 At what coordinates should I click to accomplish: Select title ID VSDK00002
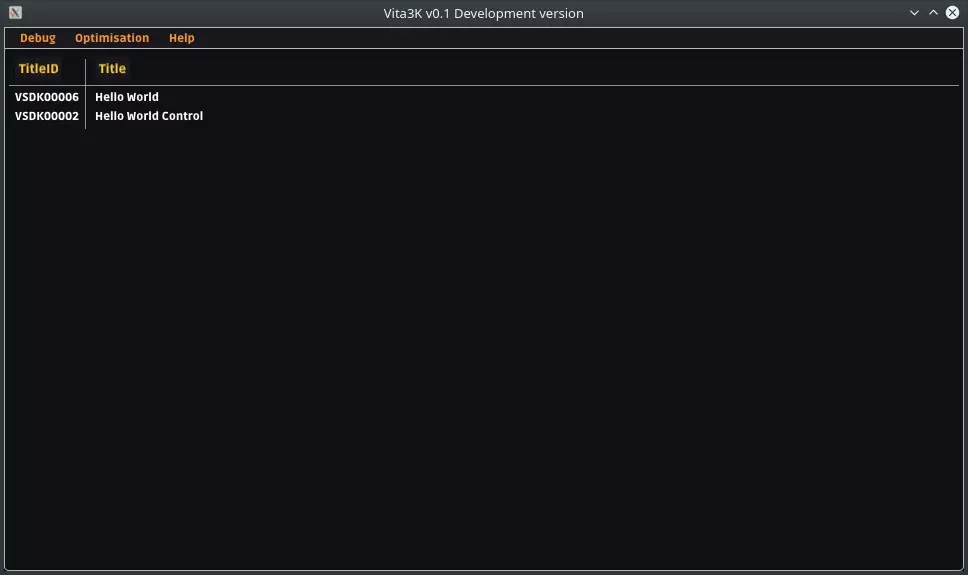click(47, 116)
